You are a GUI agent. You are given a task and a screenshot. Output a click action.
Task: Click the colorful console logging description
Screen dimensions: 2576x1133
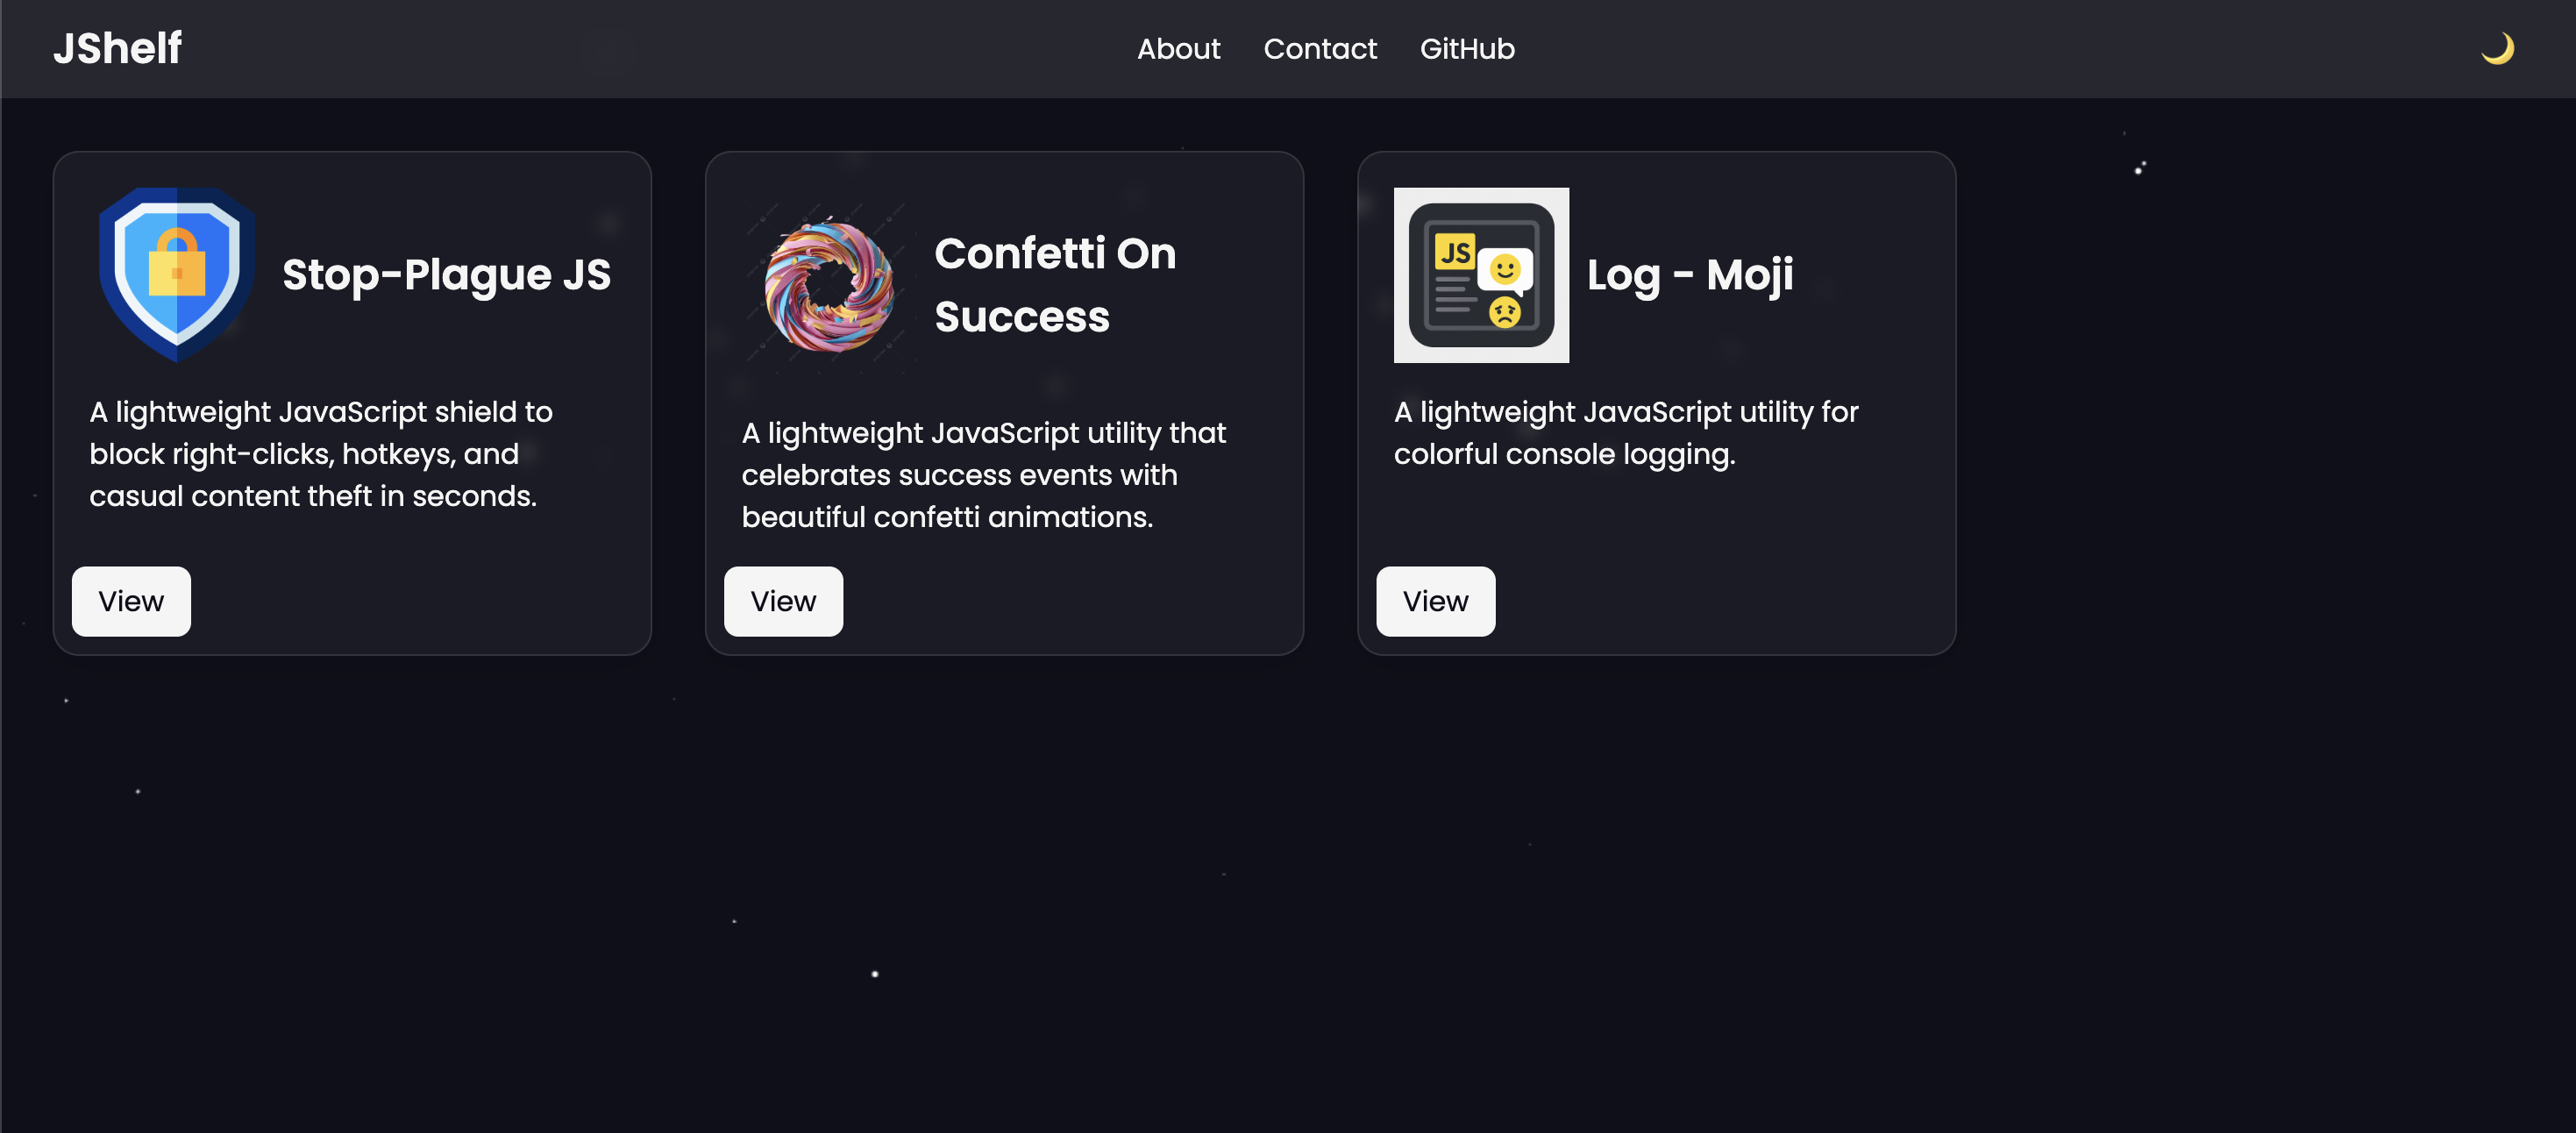pyautogui.click(x=1625, y=433)
